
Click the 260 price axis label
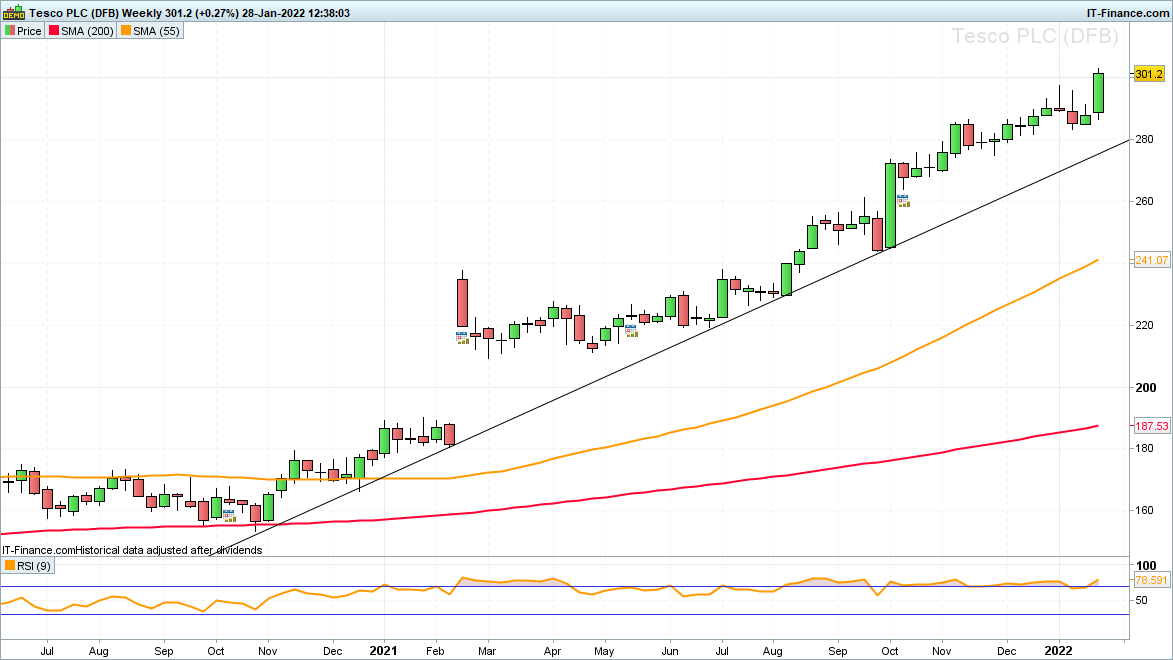(1145, 201)
